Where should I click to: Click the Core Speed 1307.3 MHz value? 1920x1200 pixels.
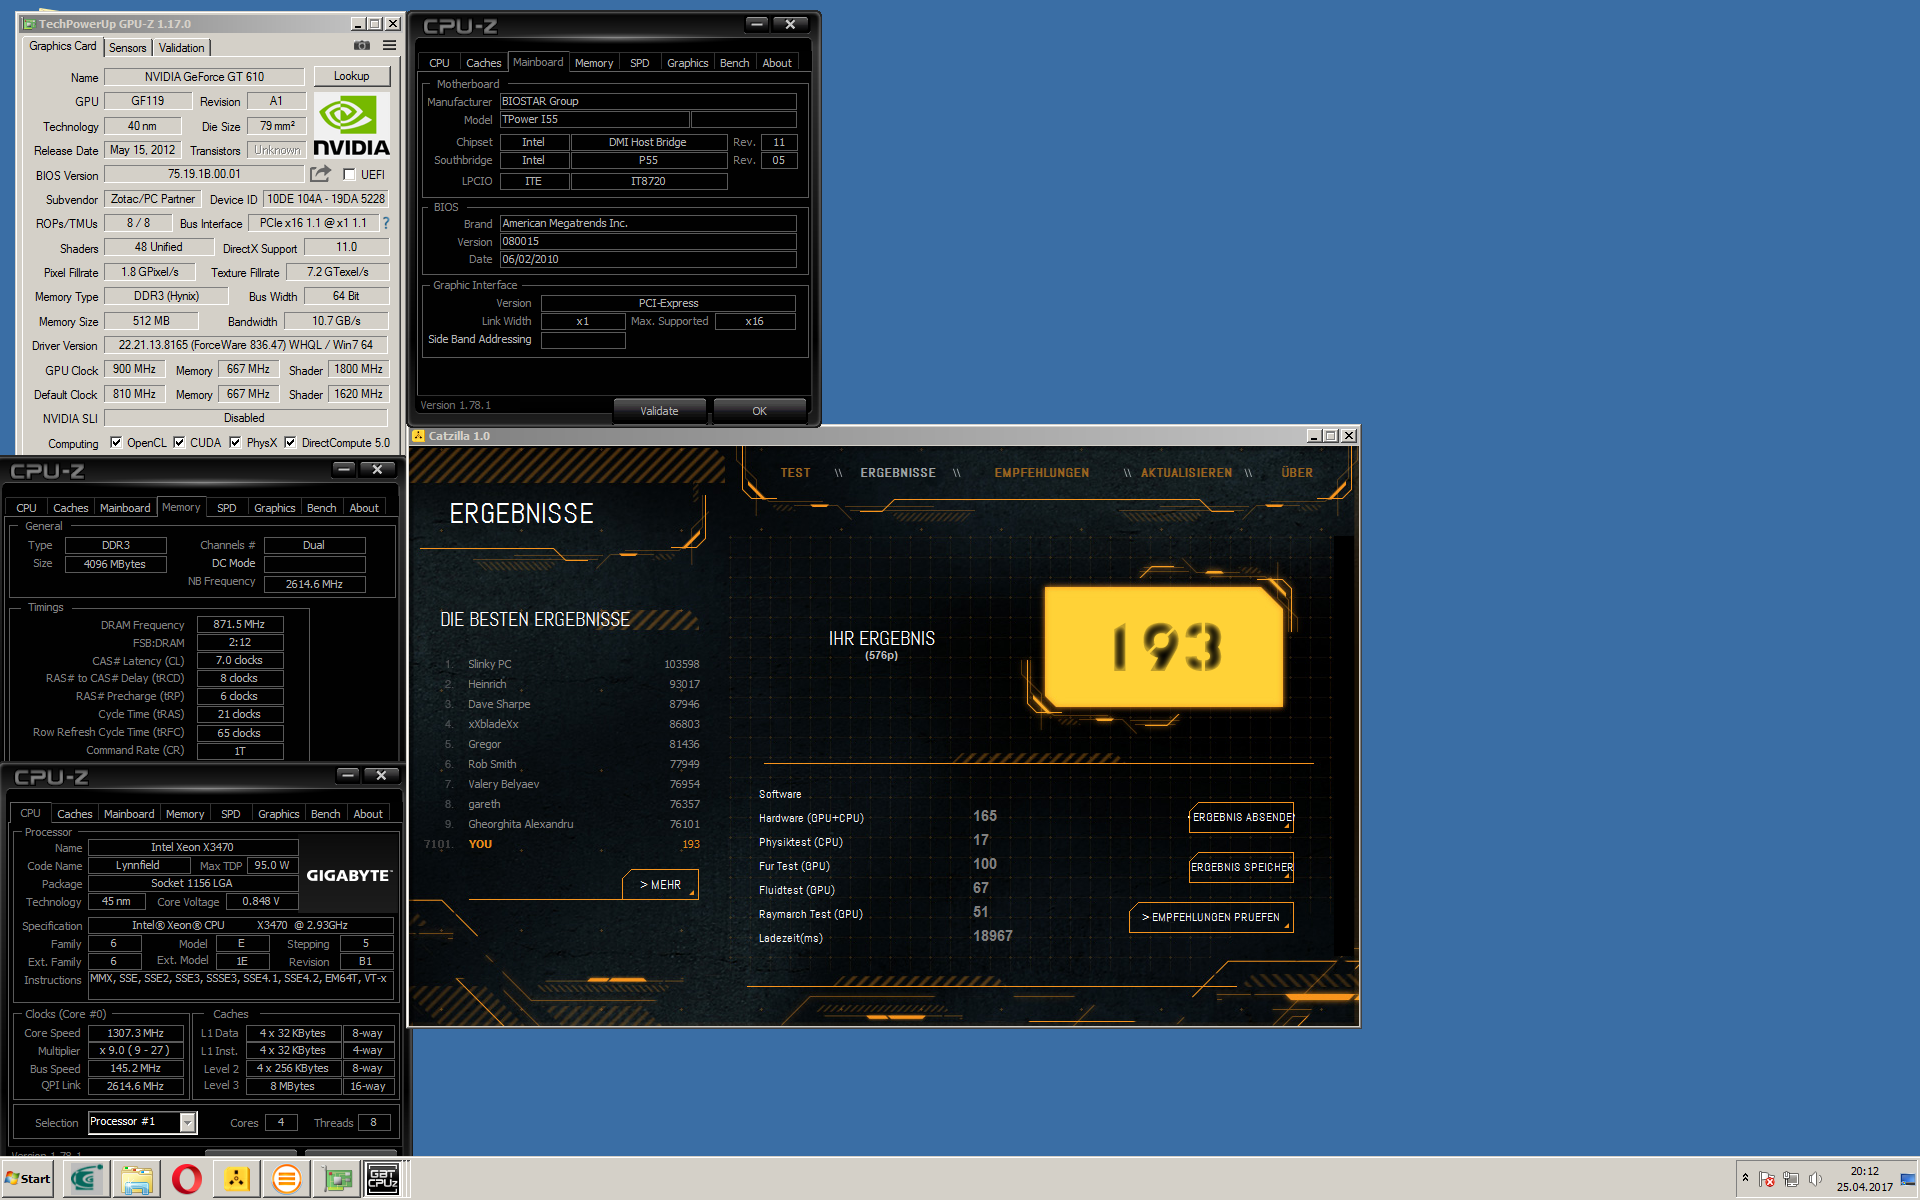135,1033
